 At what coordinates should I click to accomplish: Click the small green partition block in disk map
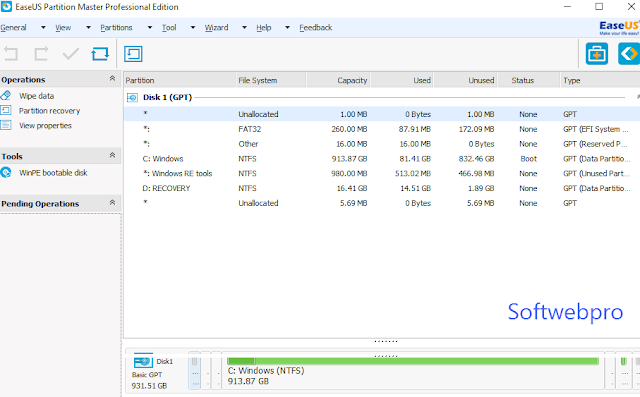tap(623, 361)
